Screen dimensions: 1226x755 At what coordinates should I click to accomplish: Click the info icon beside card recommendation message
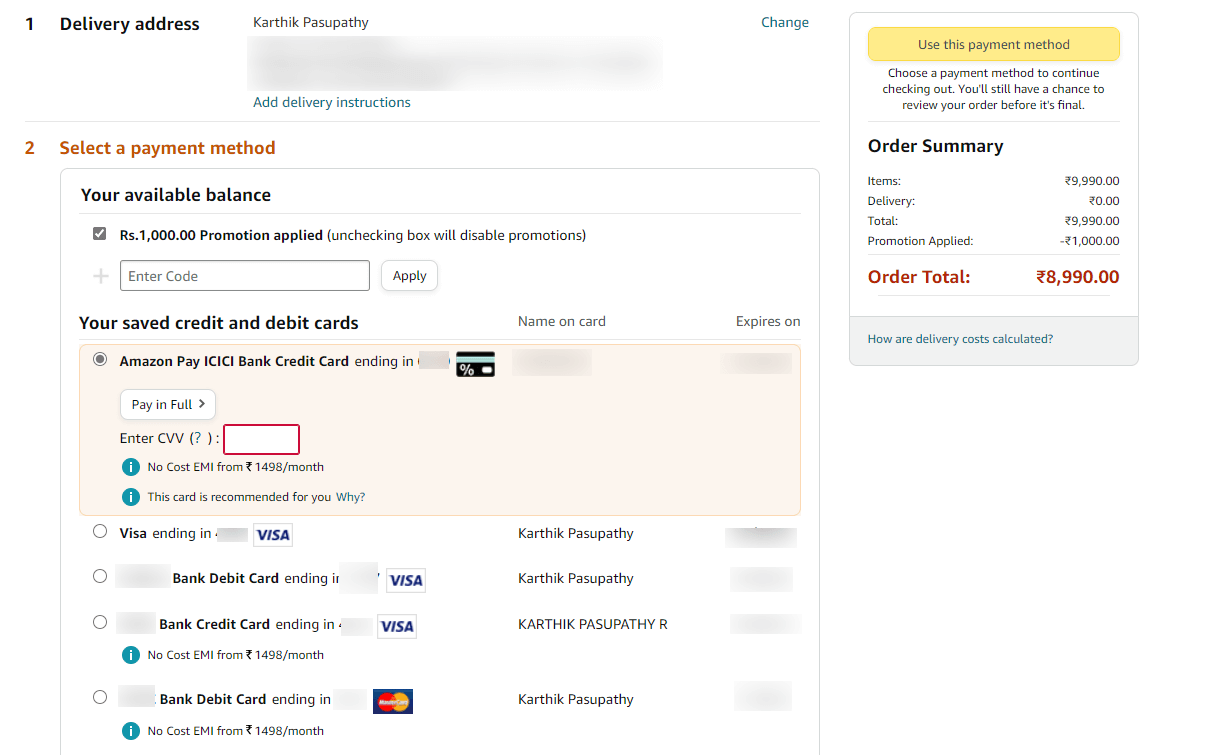[131, 496]
